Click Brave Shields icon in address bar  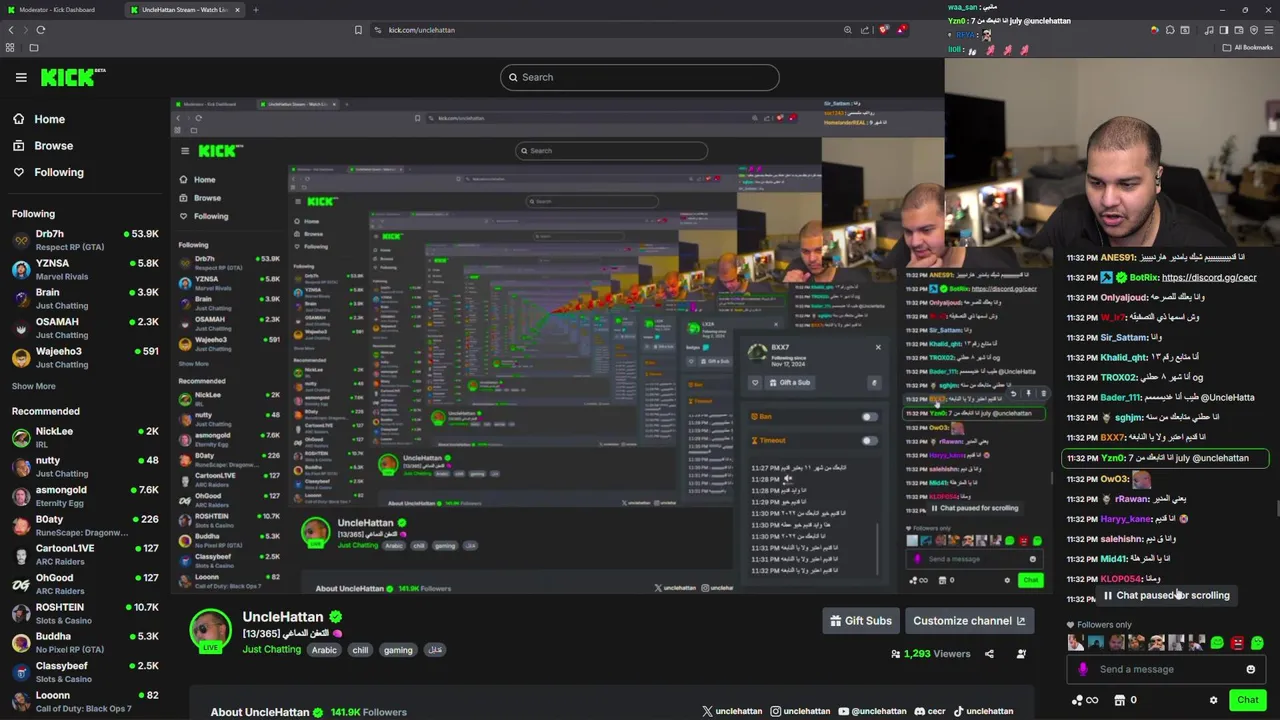[883, 30]
